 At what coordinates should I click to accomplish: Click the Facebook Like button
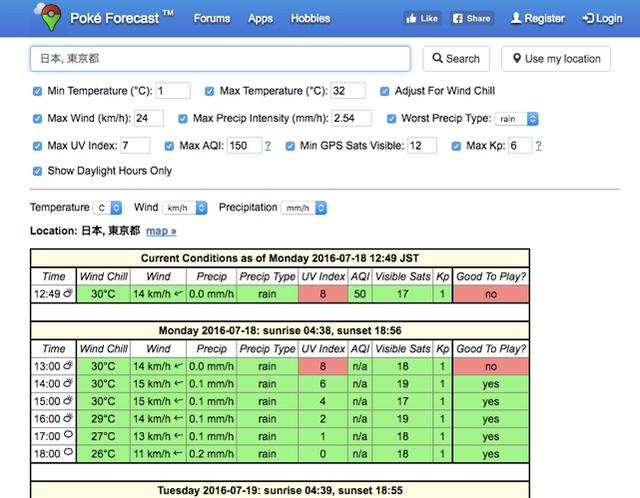point(422,18)
